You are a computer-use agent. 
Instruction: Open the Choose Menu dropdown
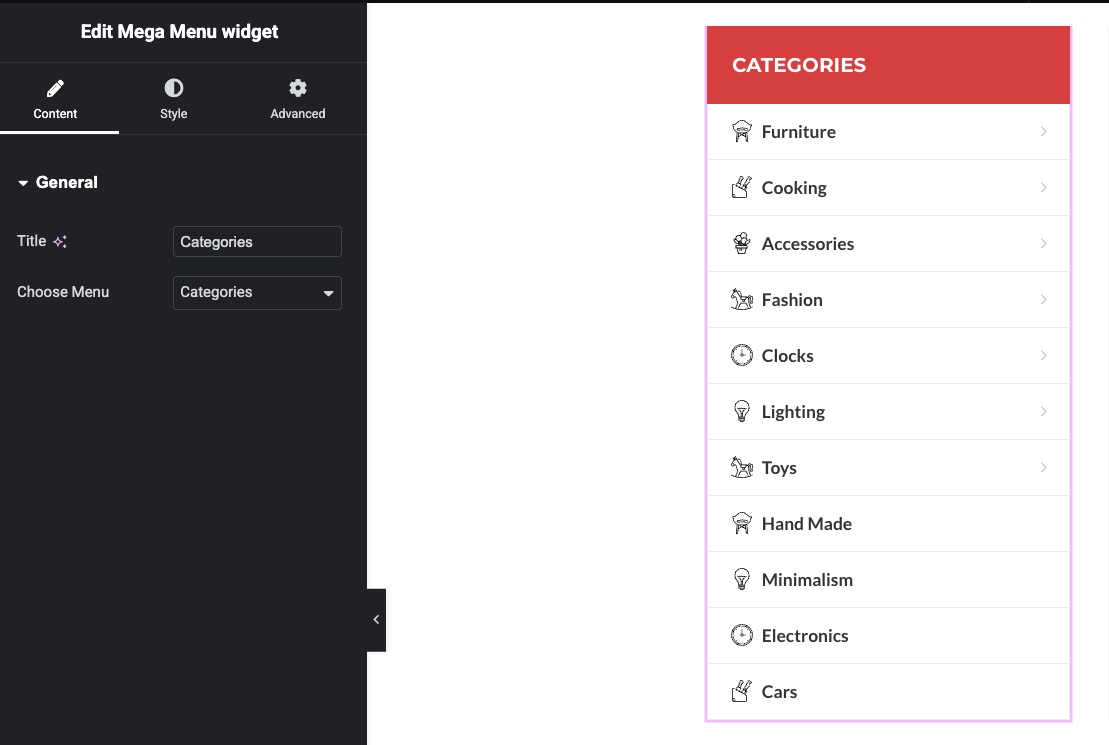click(x=257, y=293)
